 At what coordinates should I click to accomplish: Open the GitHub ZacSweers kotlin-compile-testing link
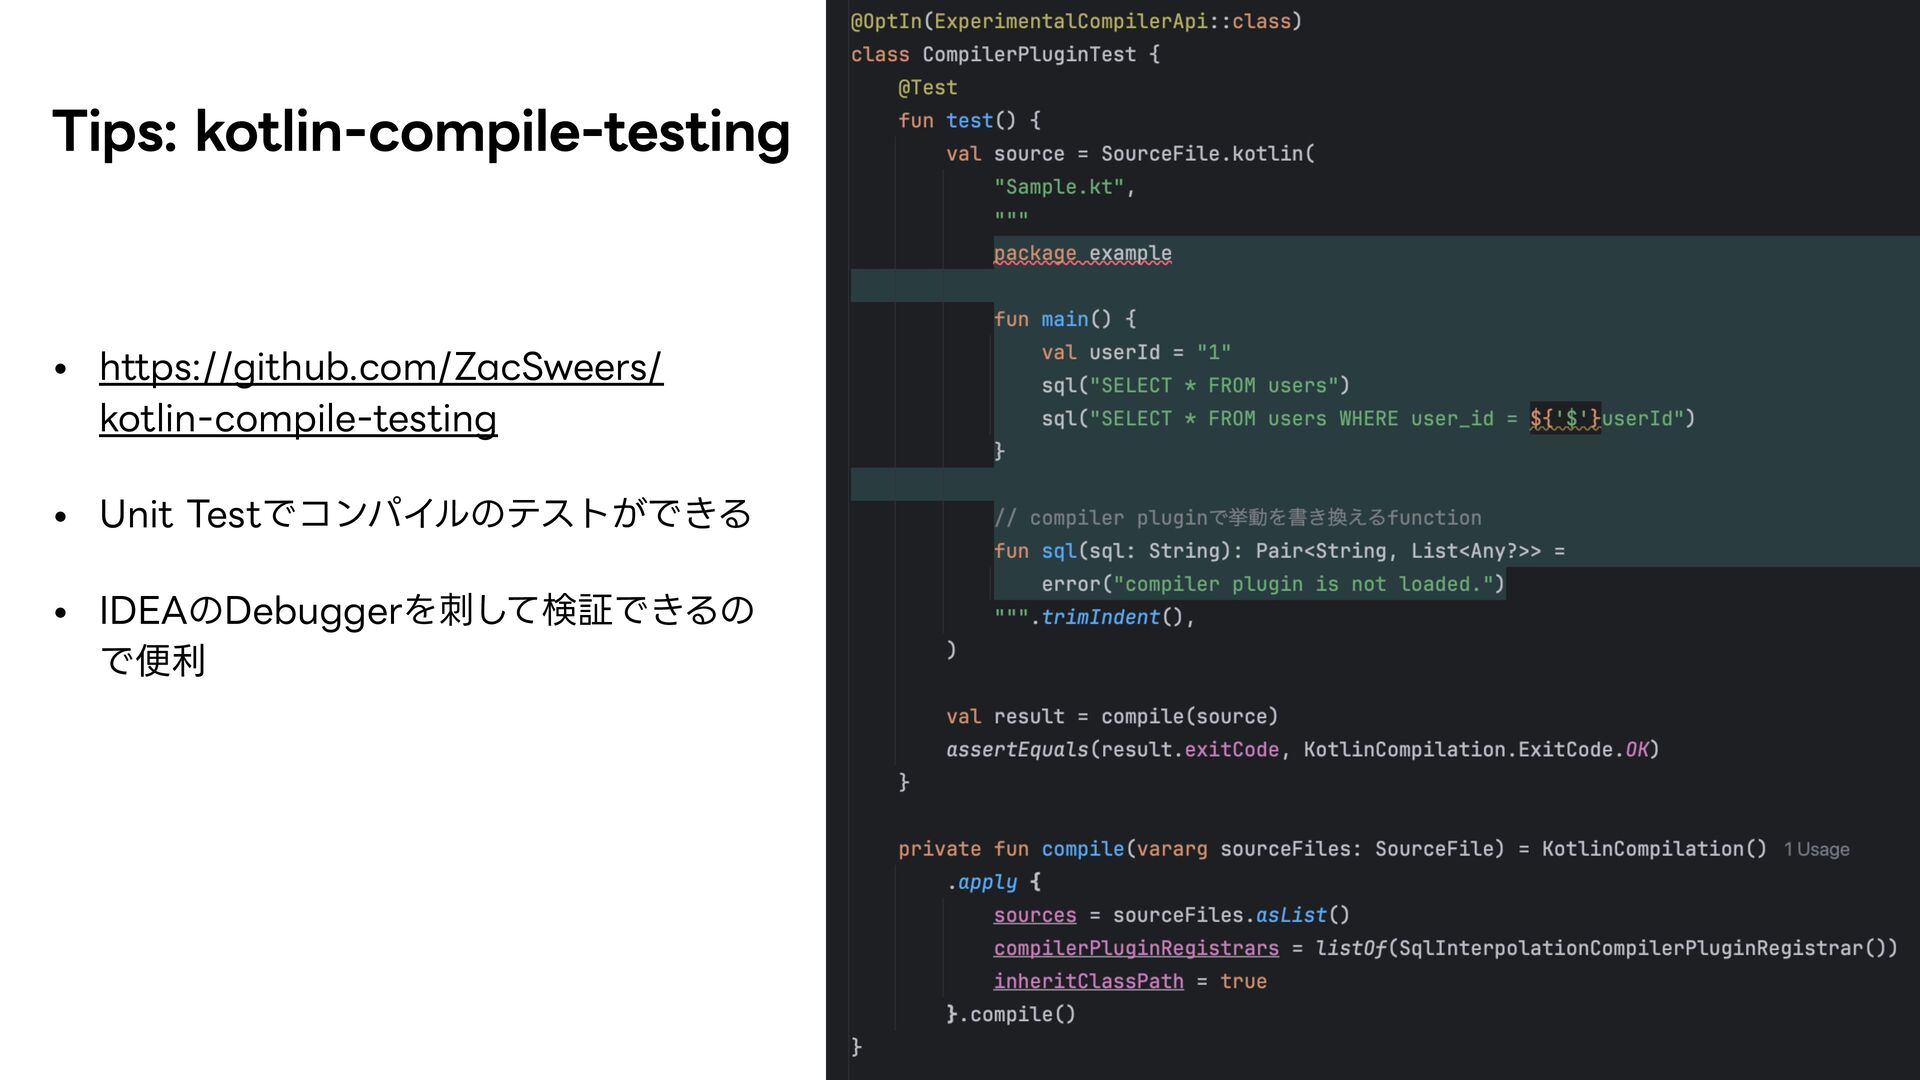pos(380,368)
